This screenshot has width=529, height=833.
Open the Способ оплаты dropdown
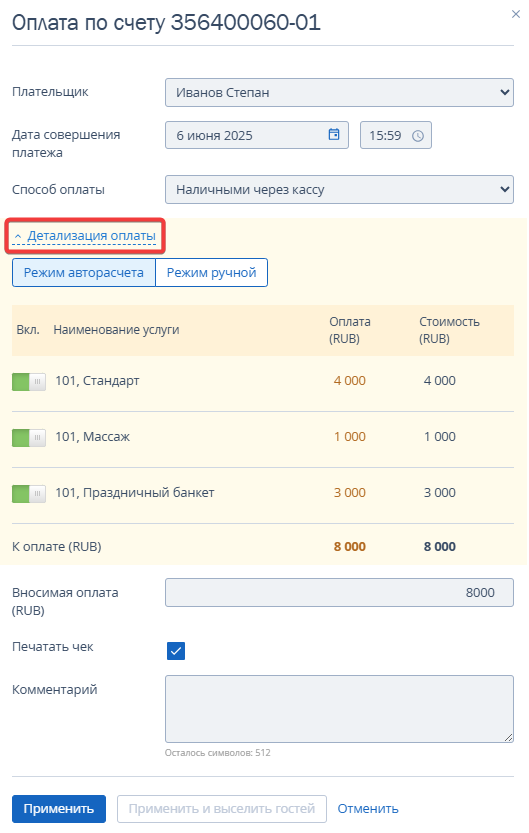pyautogui.click(x=339, y=190)
